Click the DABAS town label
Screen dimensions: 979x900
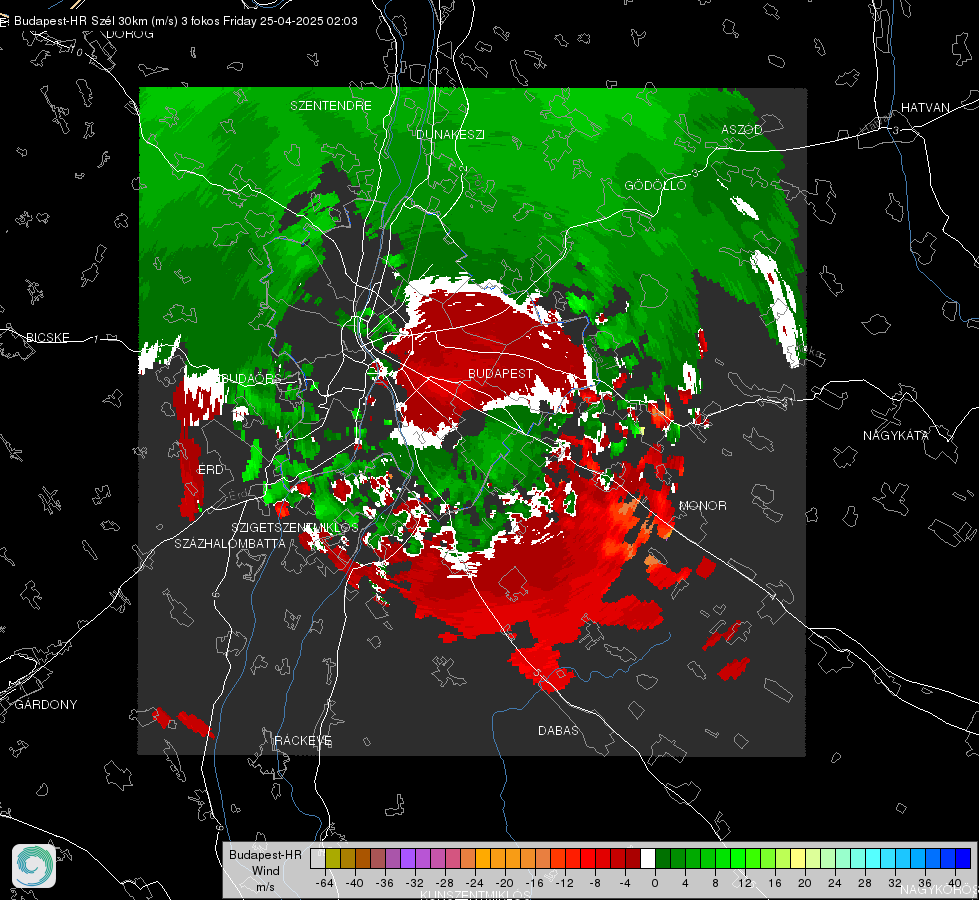pos(558,730)
